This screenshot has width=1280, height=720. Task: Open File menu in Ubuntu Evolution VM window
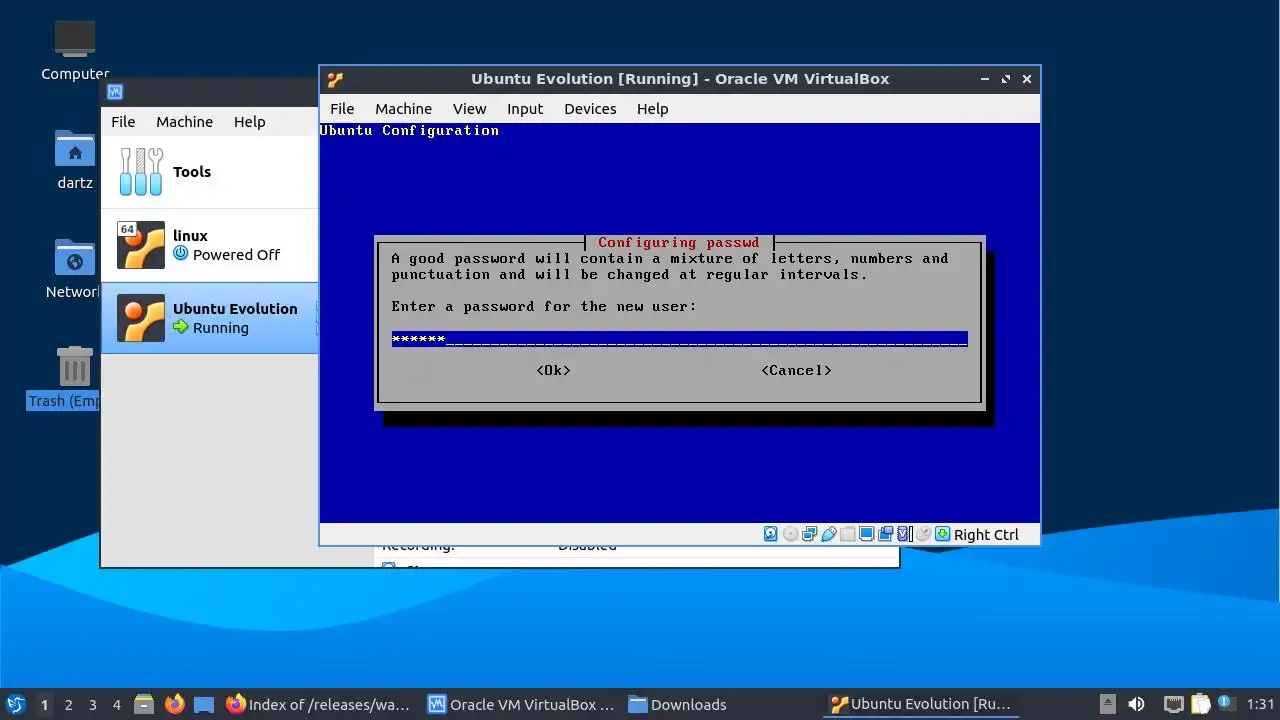coord(342,109)
